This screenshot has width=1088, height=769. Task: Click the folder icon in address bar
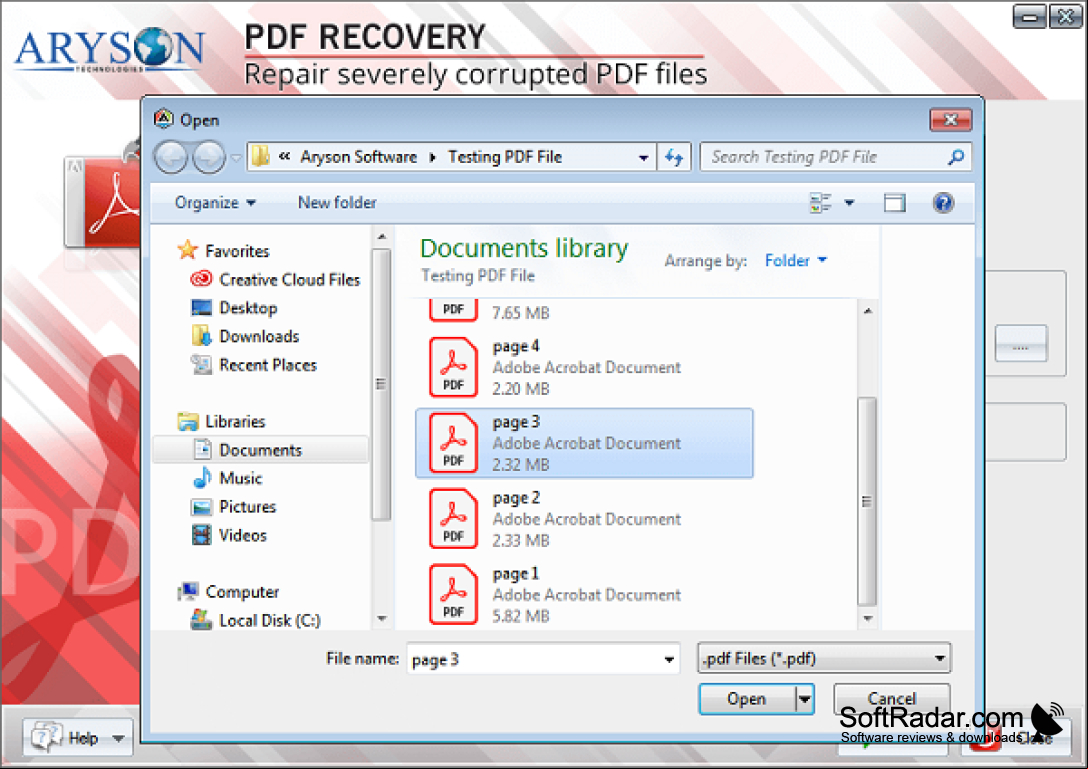click(x=261, y=156)
